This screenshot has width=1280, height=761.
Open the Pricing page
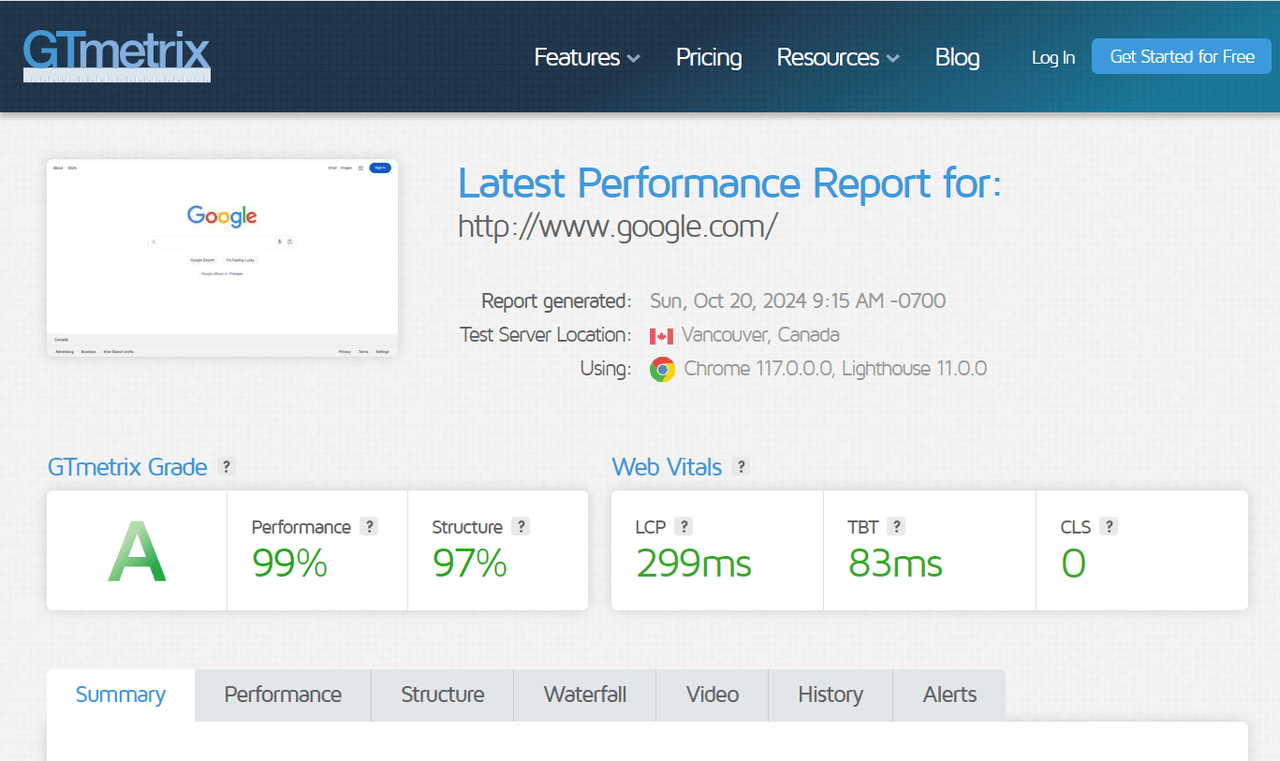point(709,57)
